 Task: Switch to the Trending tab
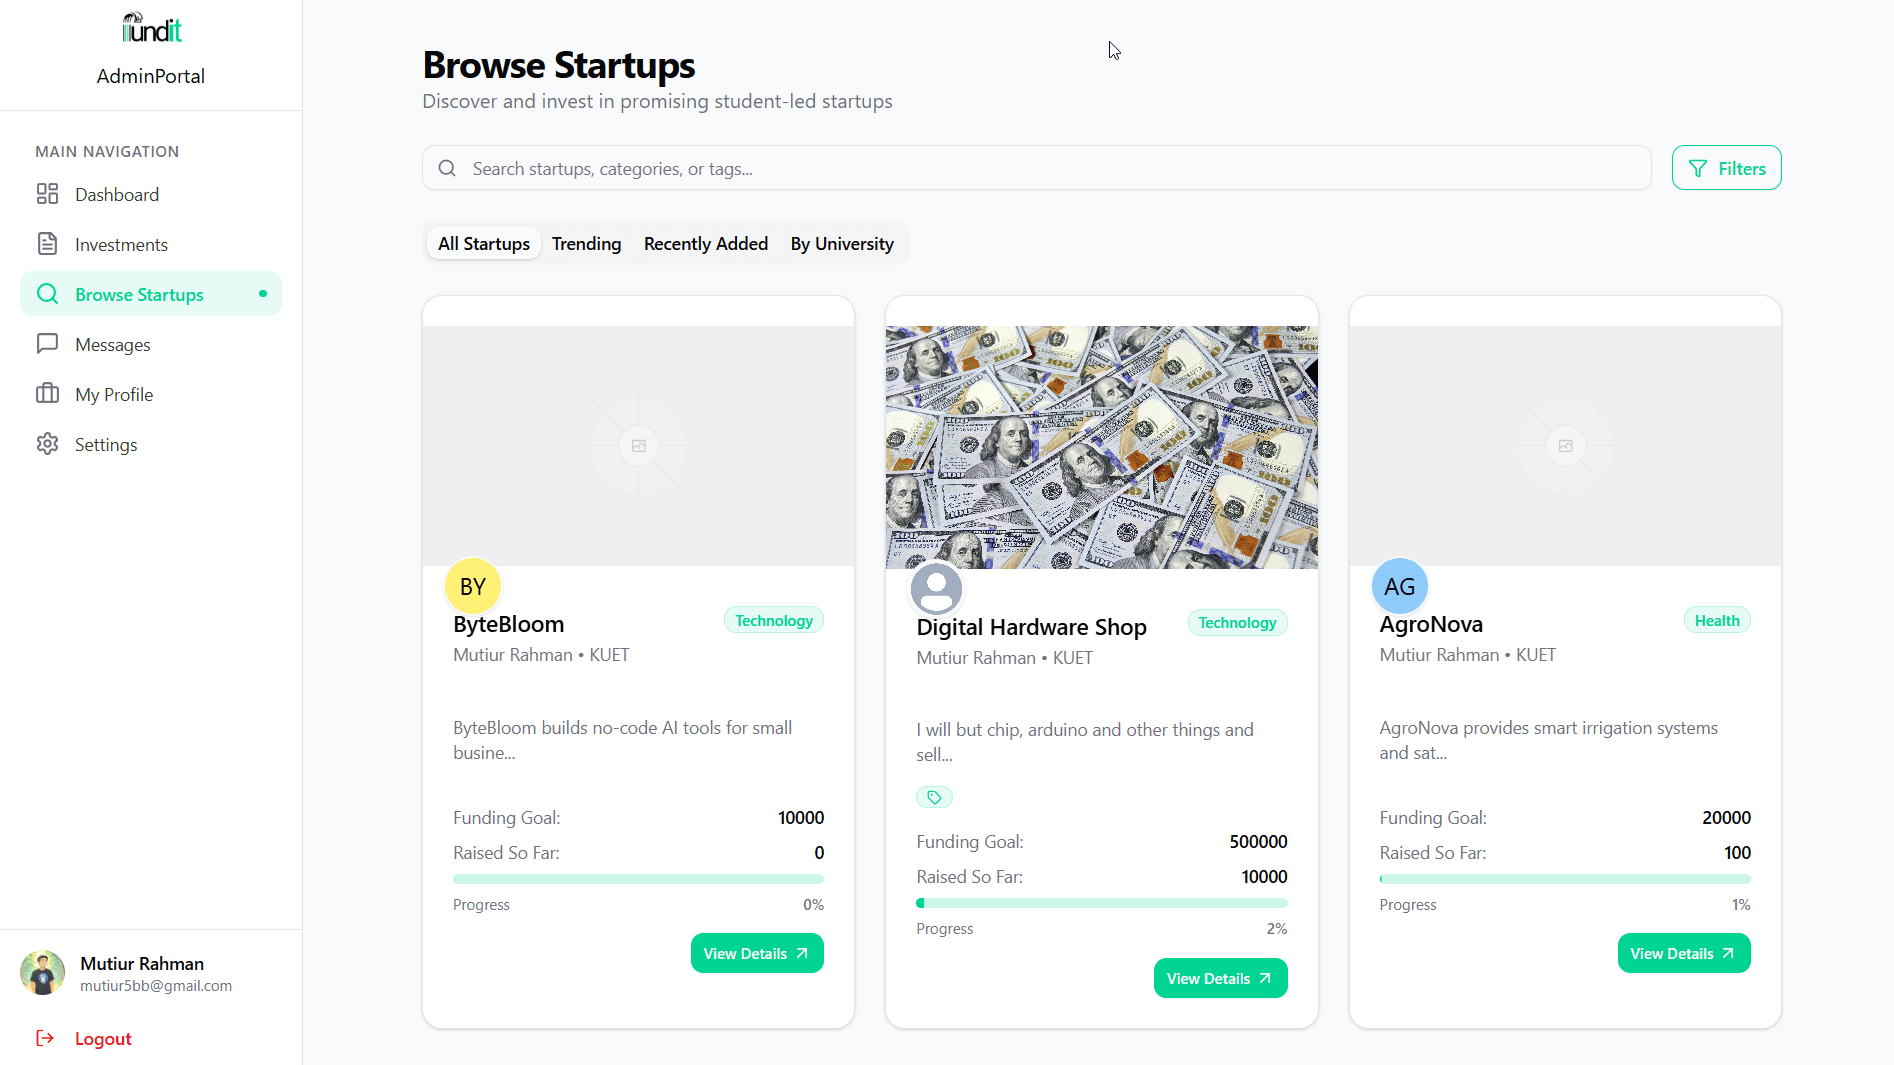click(x=586, y=244)
